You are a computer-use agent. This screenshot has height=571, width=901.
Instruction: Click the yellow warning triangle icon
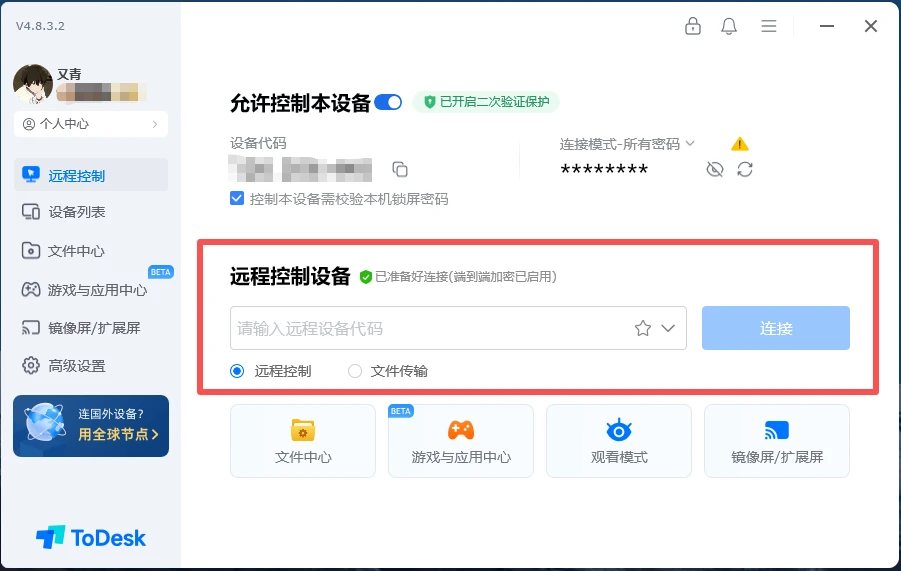click(740, 144)
